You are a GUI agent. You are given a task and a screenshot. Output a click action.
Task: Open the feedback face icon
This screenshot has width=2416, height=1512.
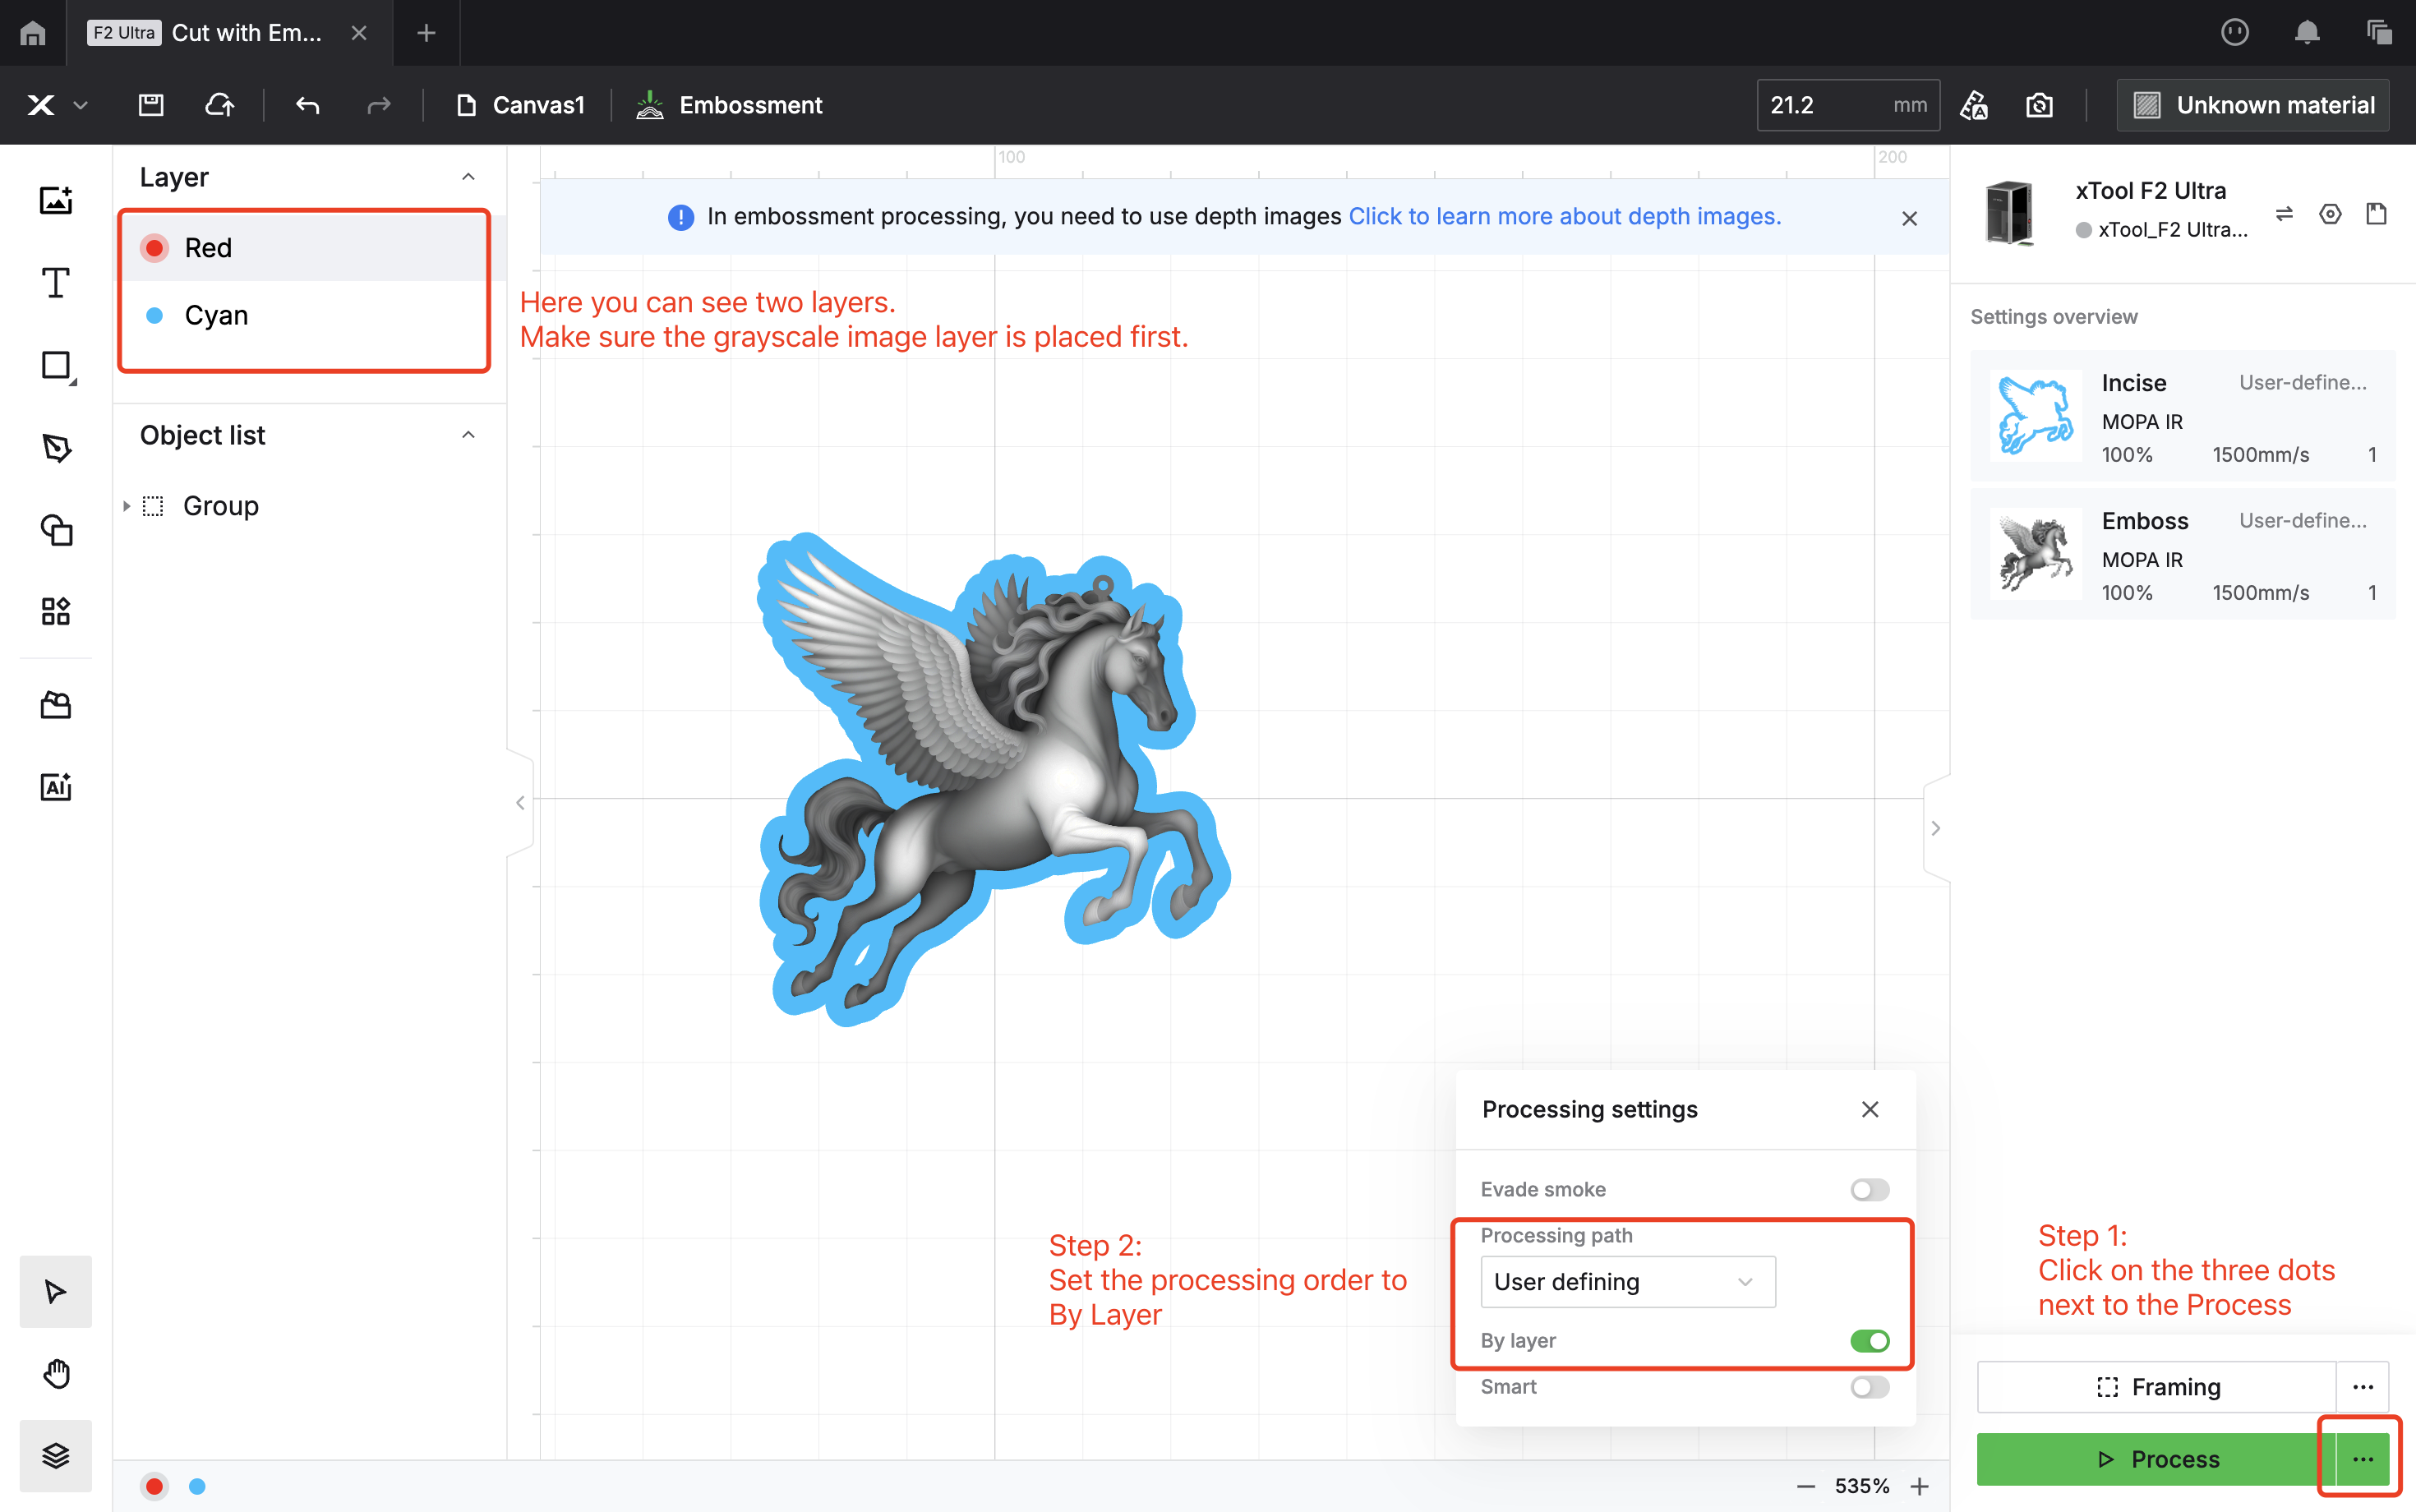[x=2235, y=33]
